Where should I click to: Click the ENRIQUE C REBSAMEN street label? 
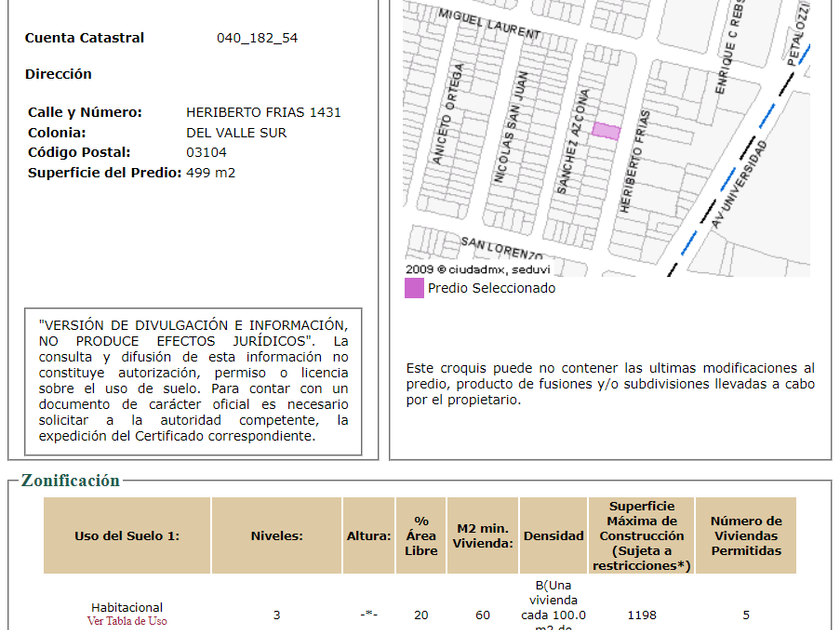click(x=730, y=47)
